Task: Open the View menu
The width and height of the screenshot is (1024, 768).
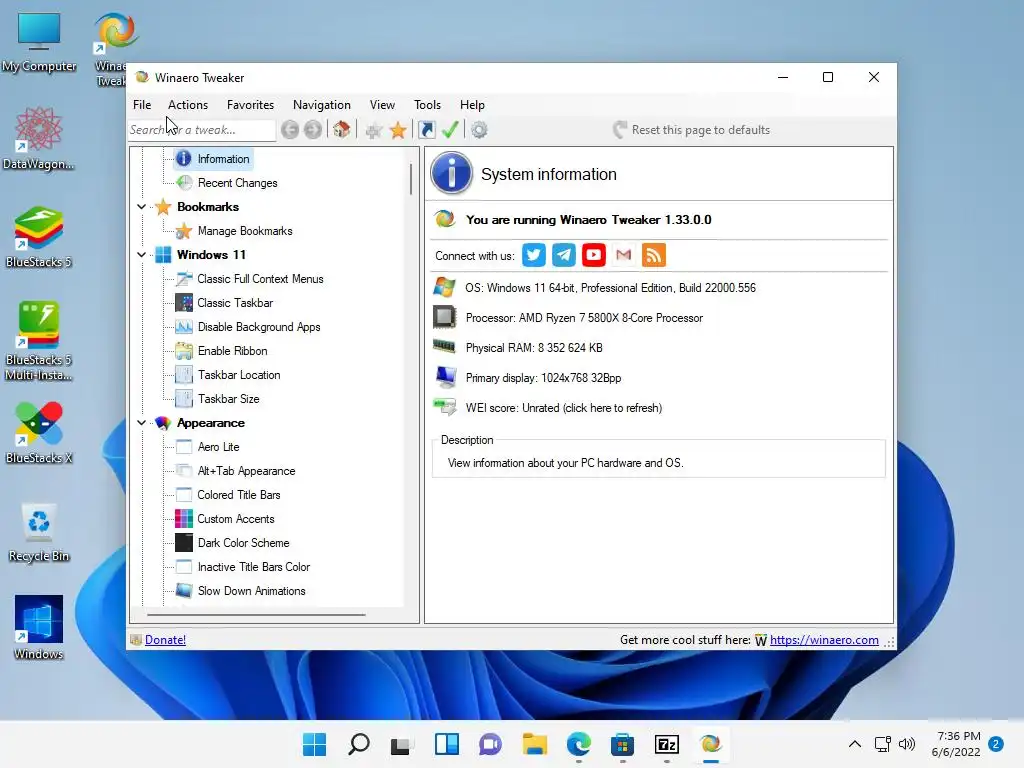Action: pyautogui.click(x=382, y=104)
